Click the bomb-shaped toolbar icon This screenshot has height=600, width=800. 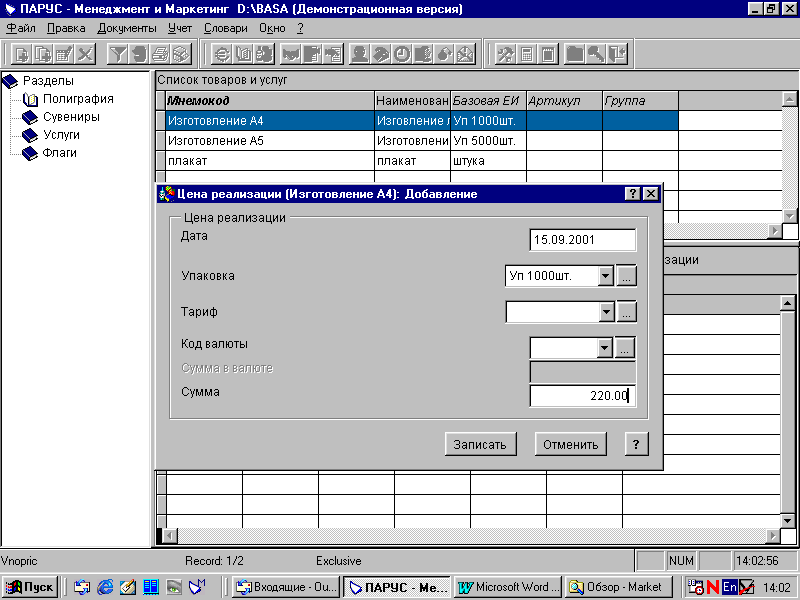[444, 54]
